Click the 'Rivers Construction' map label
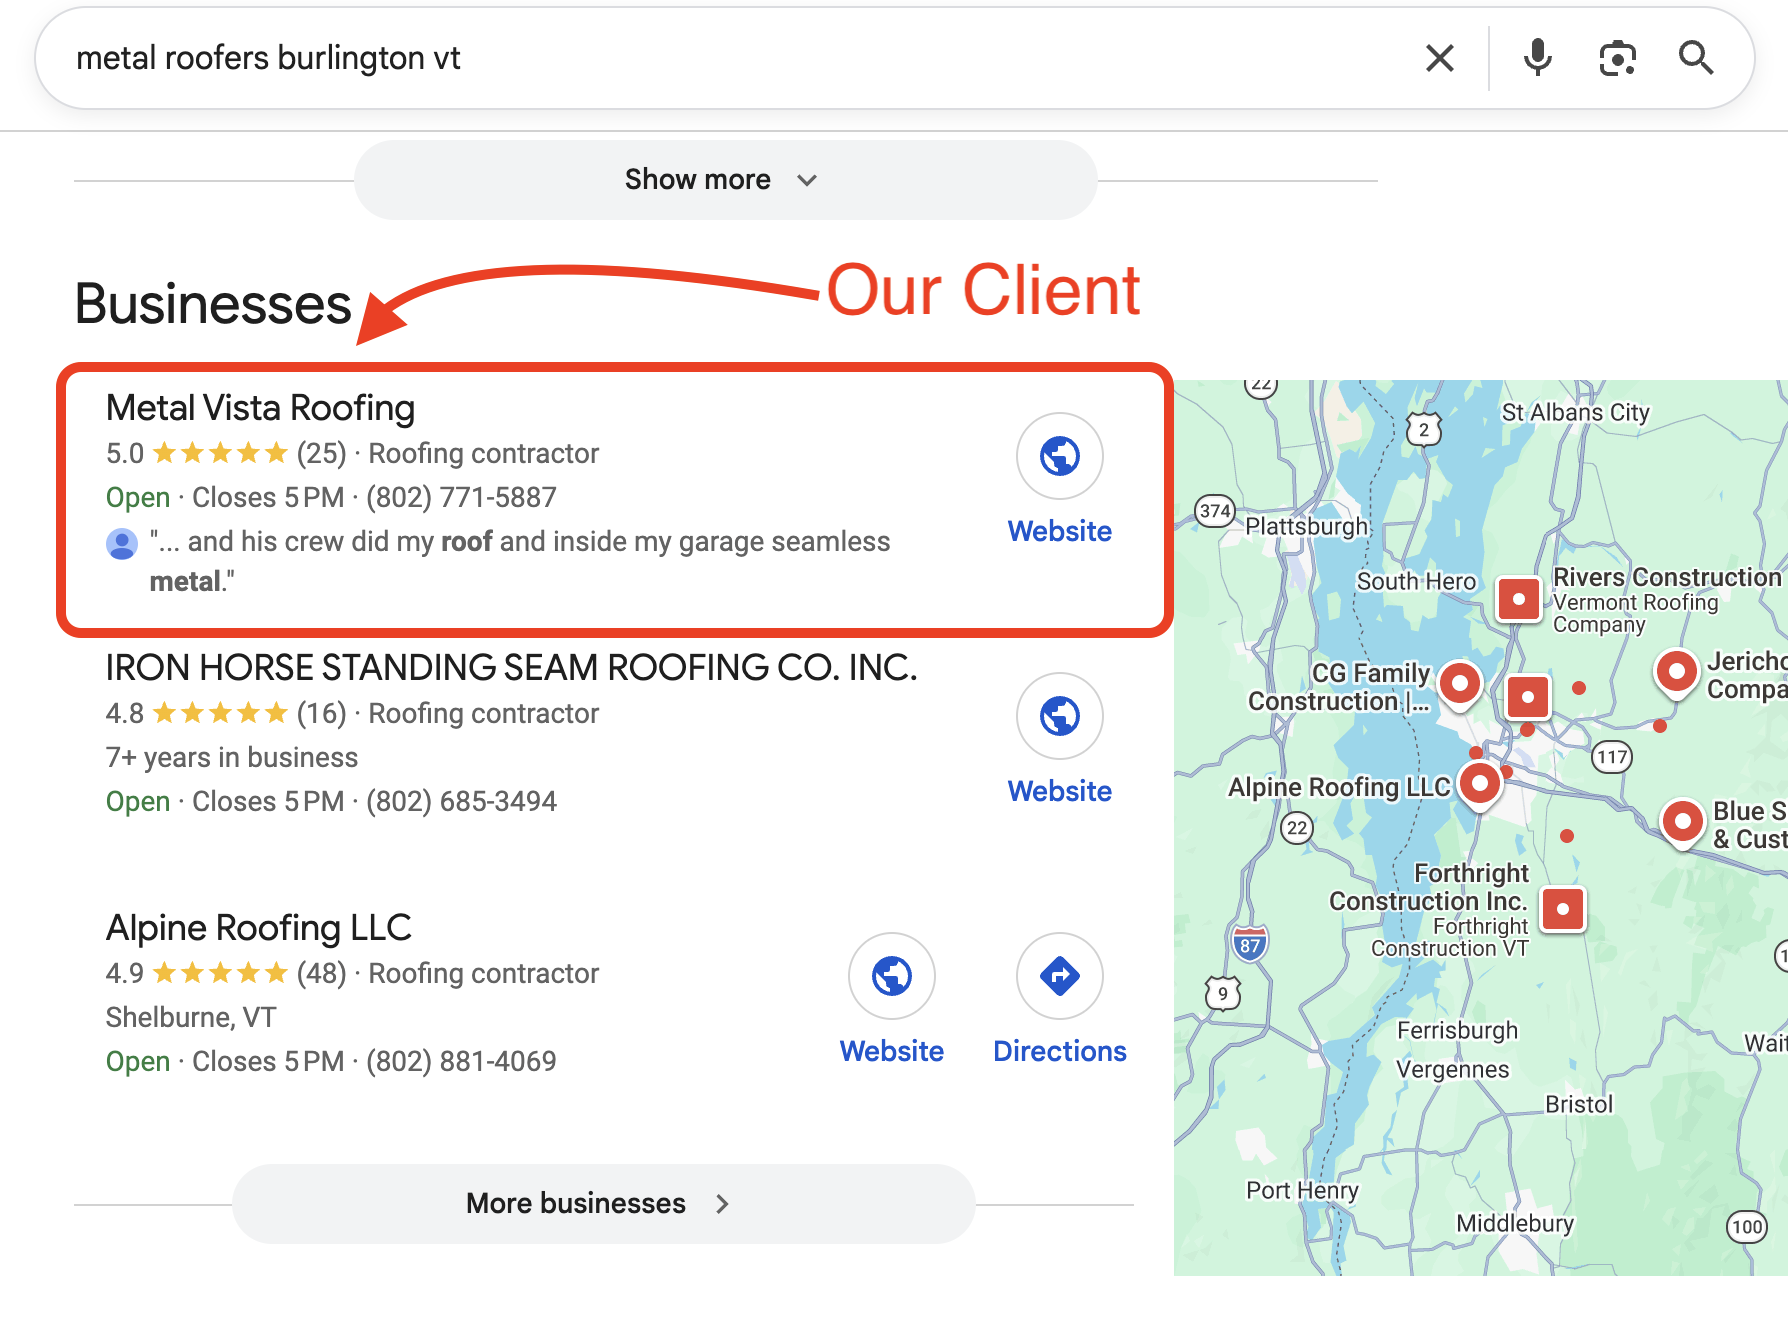 click(1667, 577)
